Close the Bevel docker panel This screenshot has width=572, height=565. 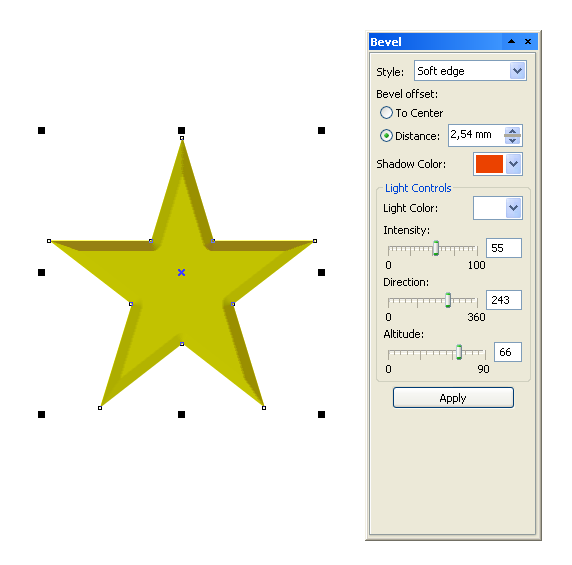tap(527, 42)
